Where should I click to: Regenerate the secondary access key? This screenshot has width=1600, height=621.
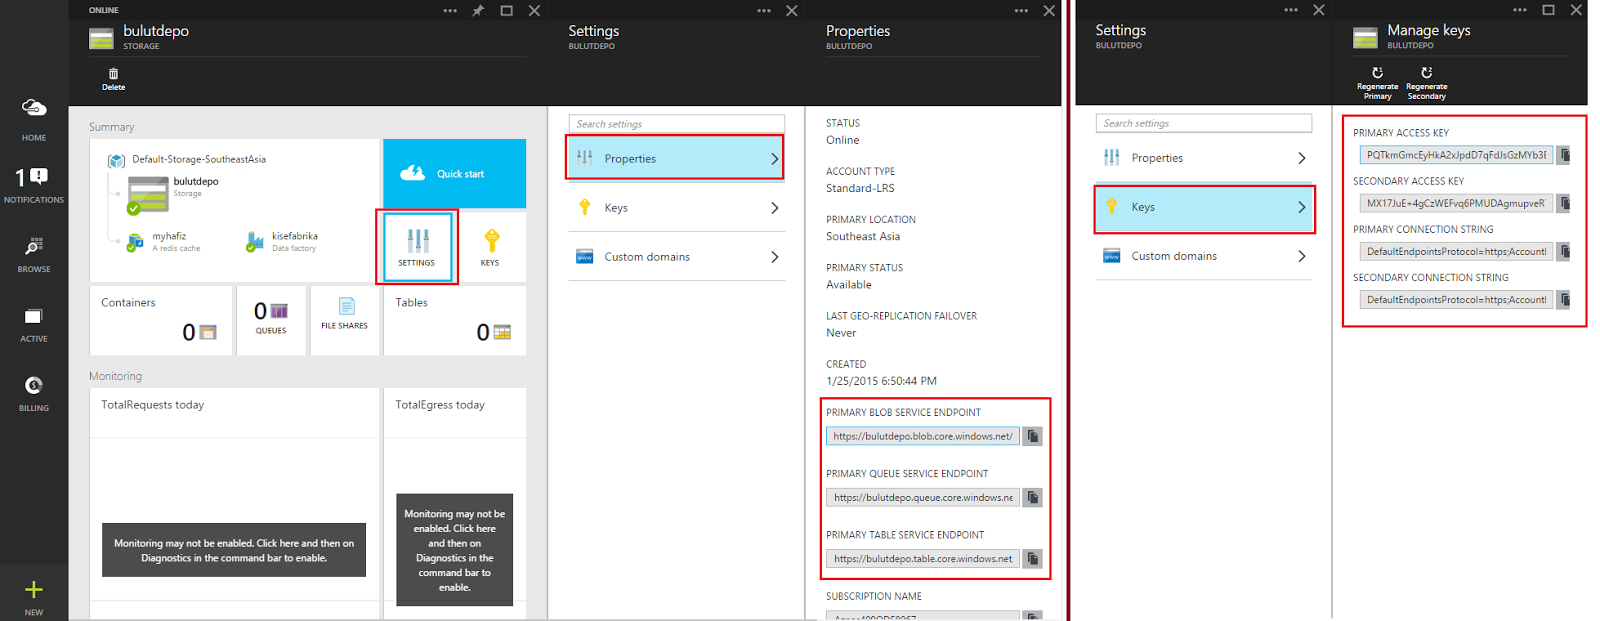pyautogui.click(x=1426, y=84)
